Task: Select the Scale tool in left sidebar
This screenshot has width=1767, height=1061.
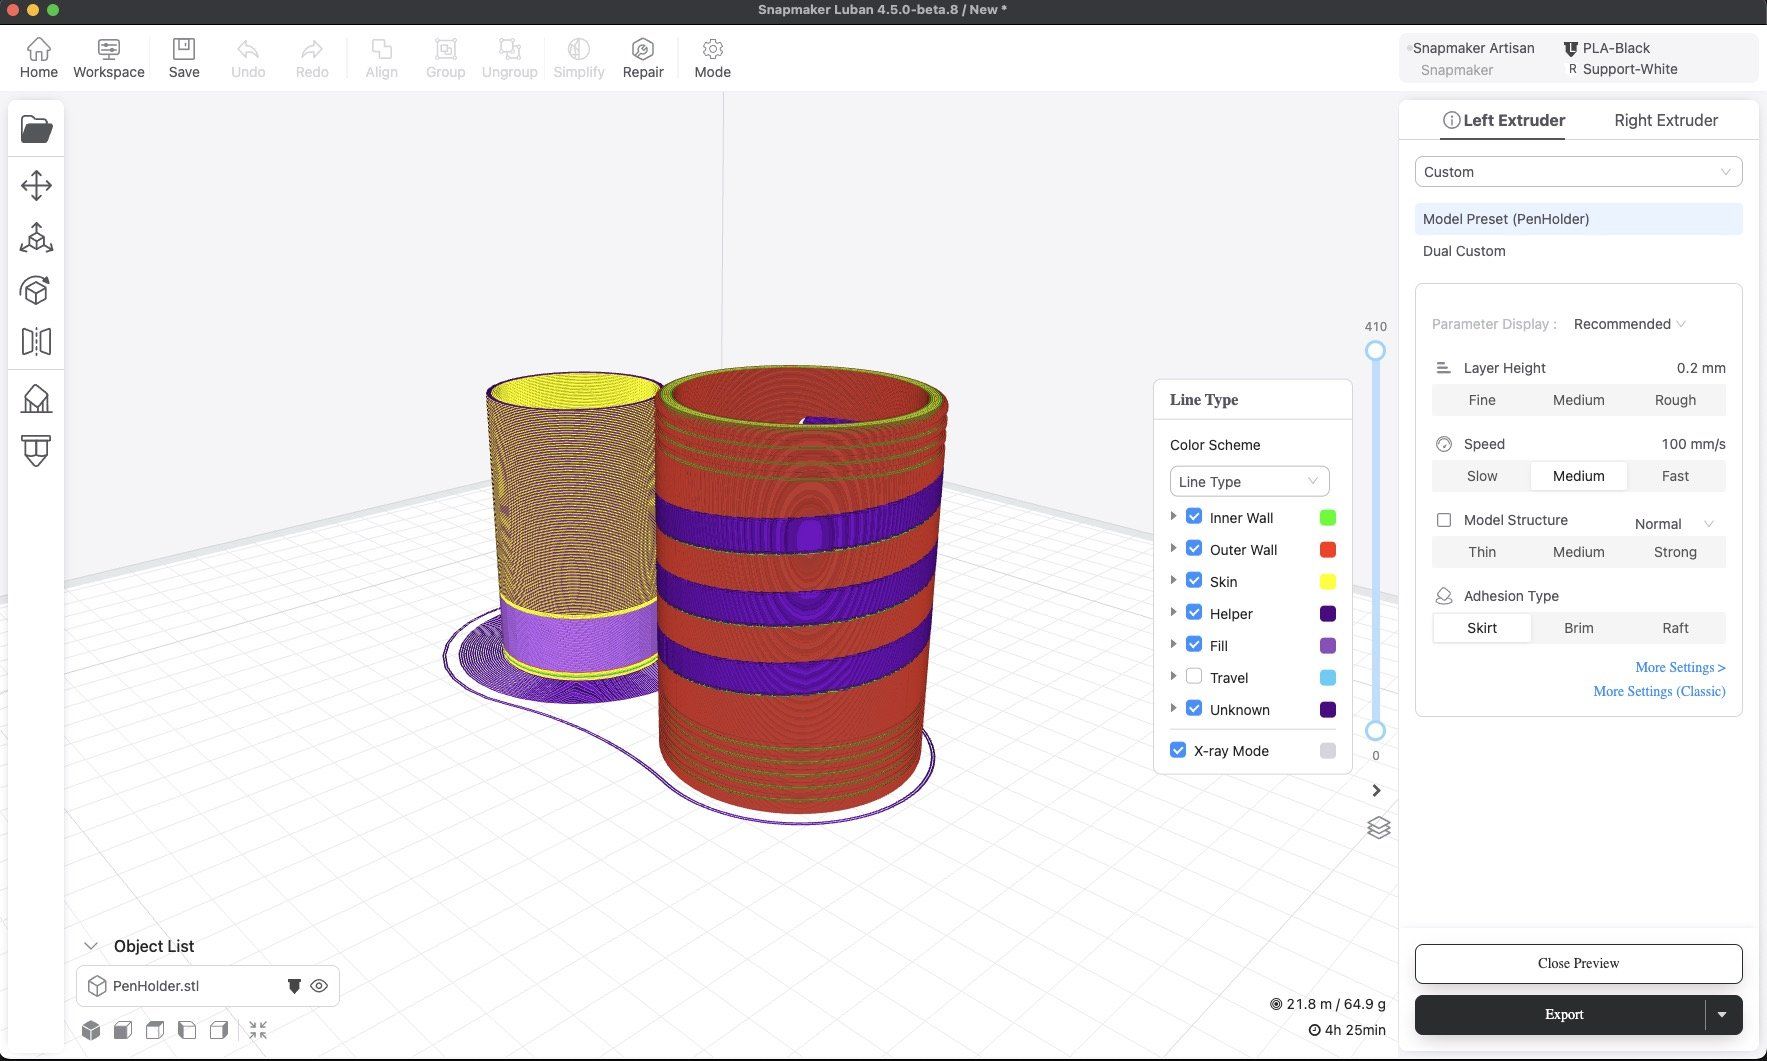Action: pyautogui.click(x=36, y=238)
